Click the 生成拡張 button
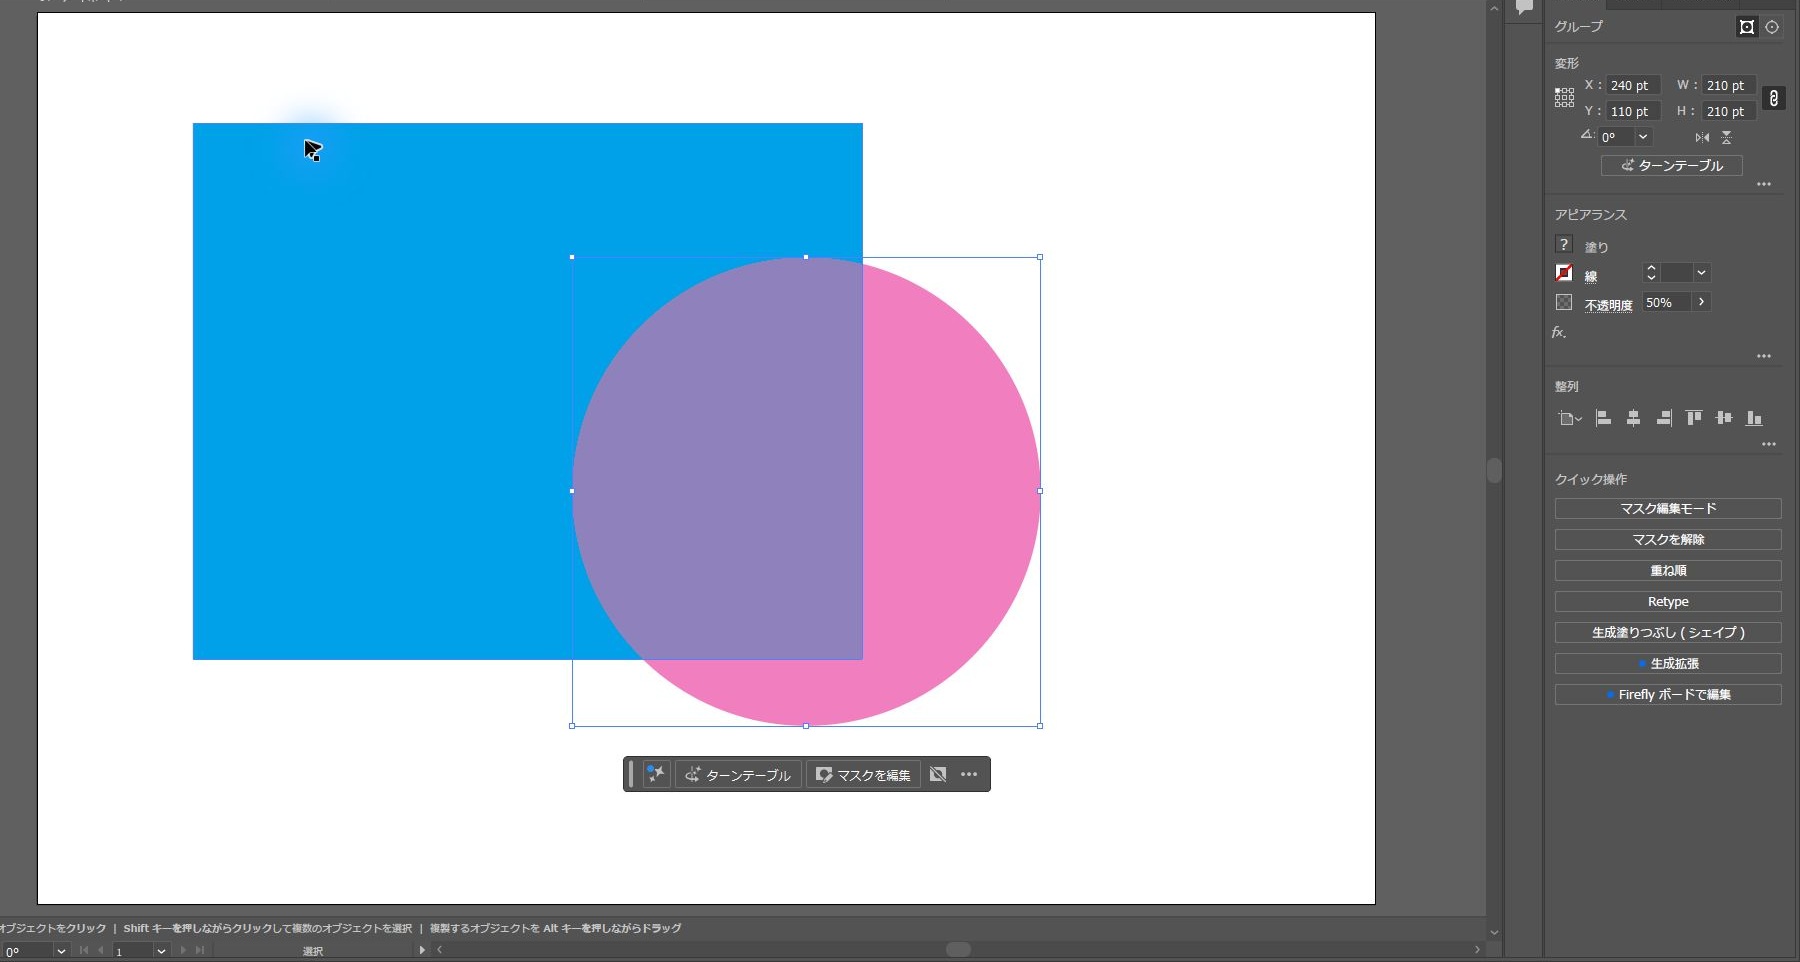This screenshot has height=962, width=1800. pyautogui.click(x=1668, y=664)
